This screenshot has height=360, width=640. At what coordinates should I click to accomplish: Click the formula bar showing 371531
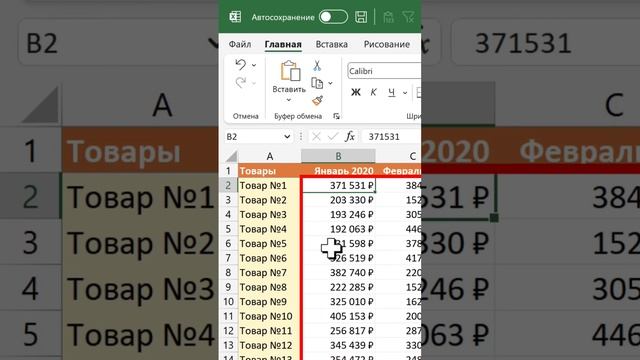(391, 137)
